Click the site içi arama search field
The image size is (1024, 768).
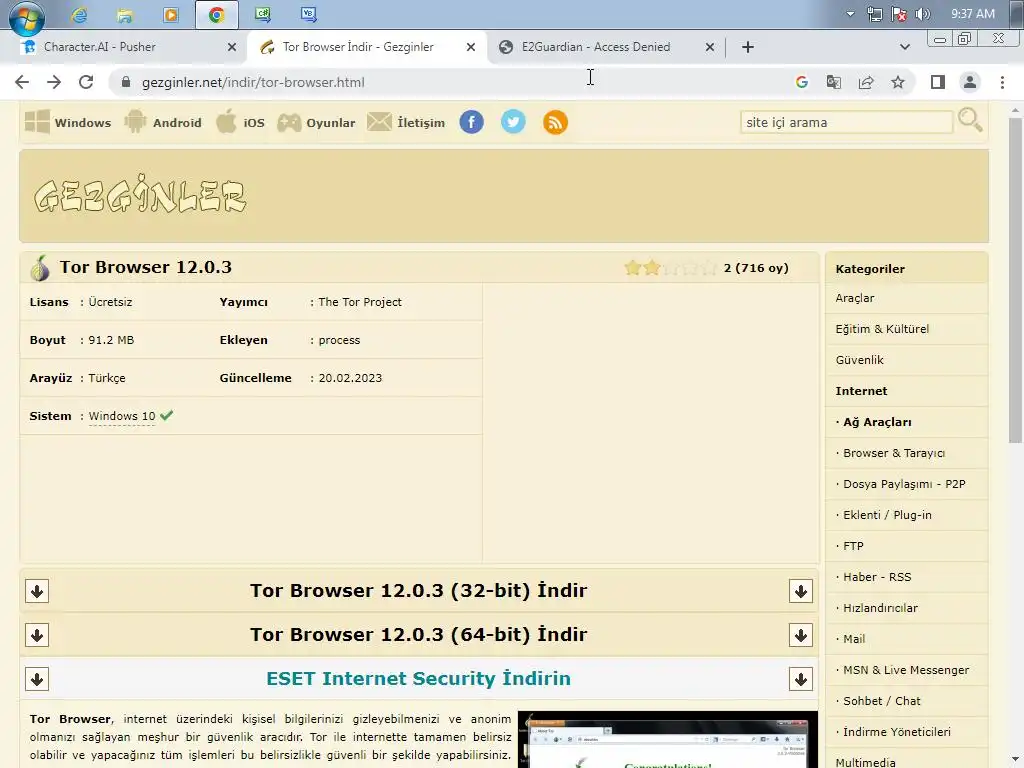coord(846,122)
